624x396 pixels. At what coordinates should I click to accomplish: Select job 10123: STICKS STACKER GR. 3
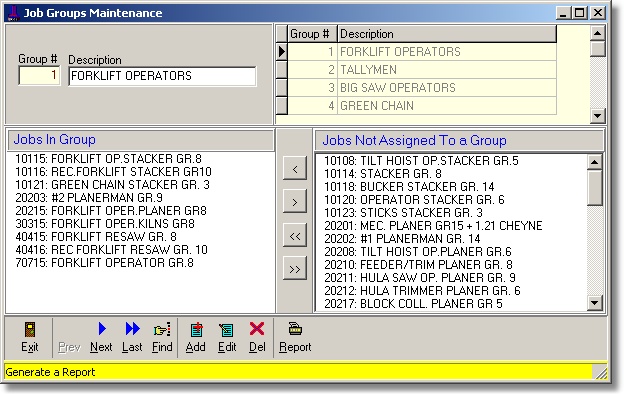(404, 213)
